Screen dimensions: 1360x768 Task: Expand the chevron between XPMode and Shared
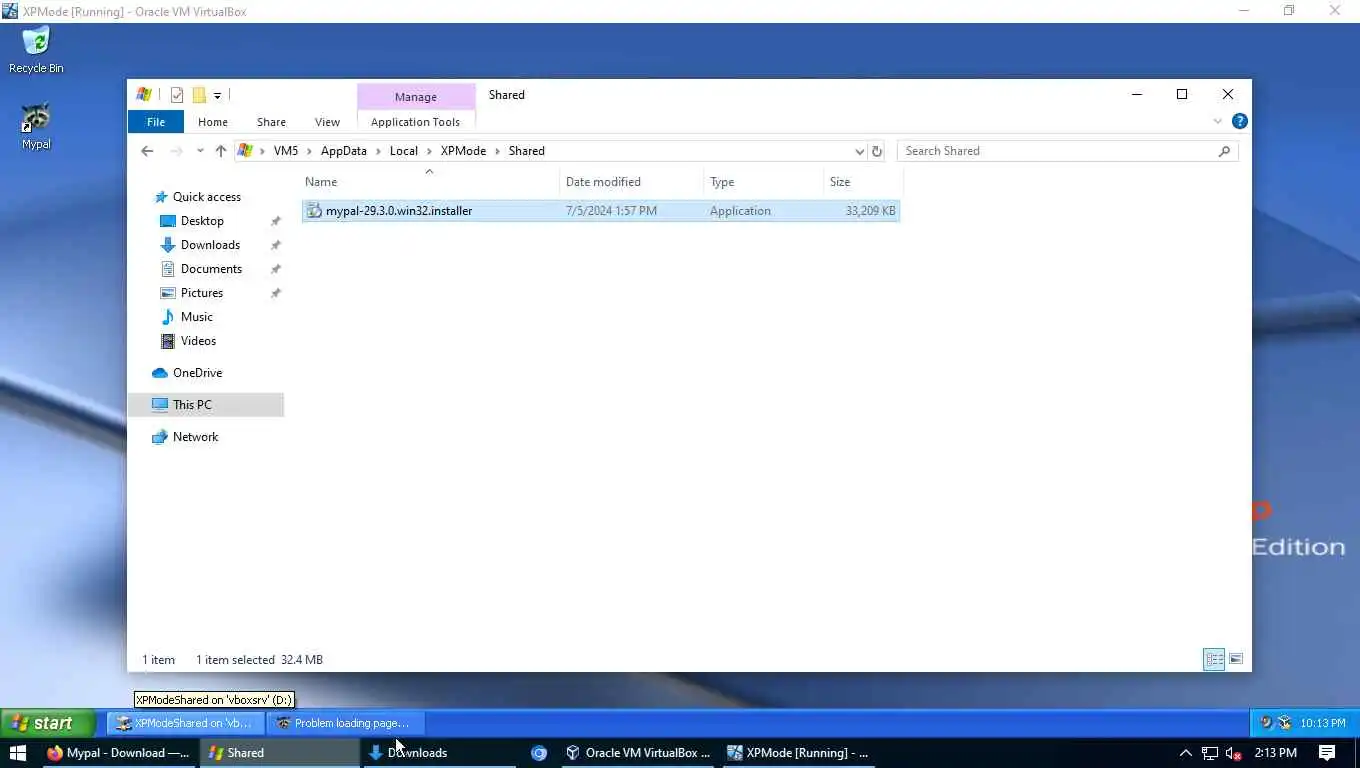point(498,151)
